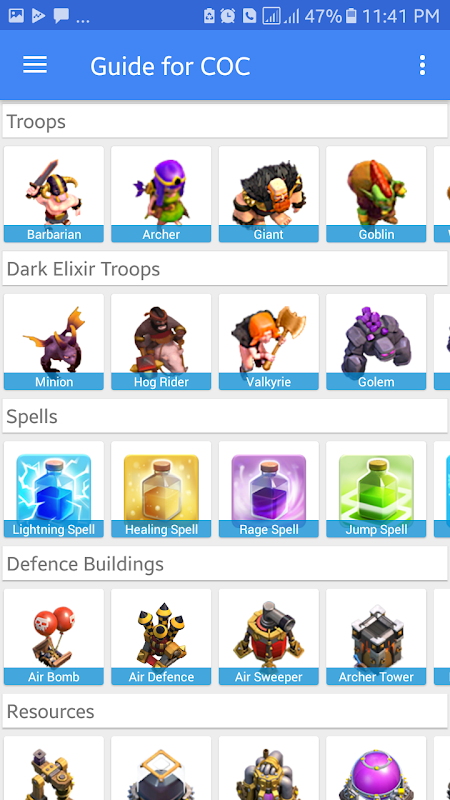Open the hamburger navigation menu
The image size is (450, 800).
tap(35, 65)
